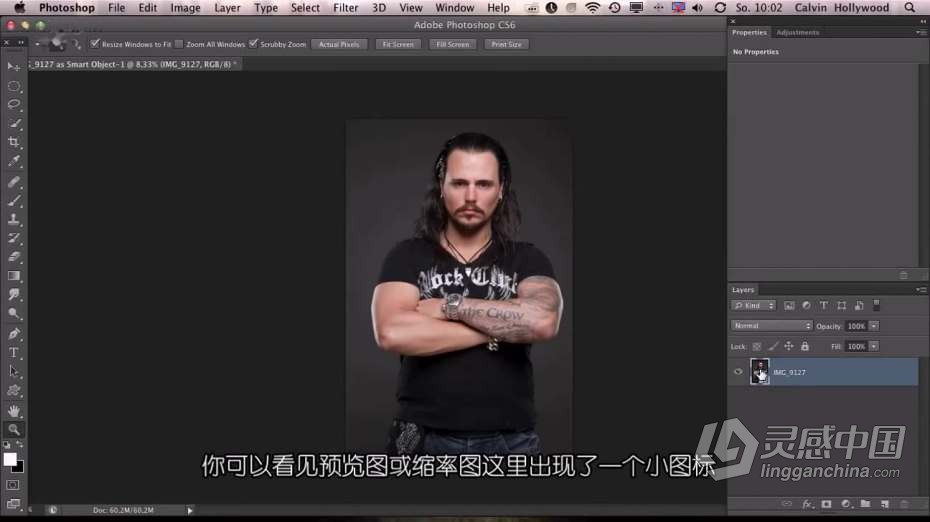Select the Custom Shape tool

(14, 390)
